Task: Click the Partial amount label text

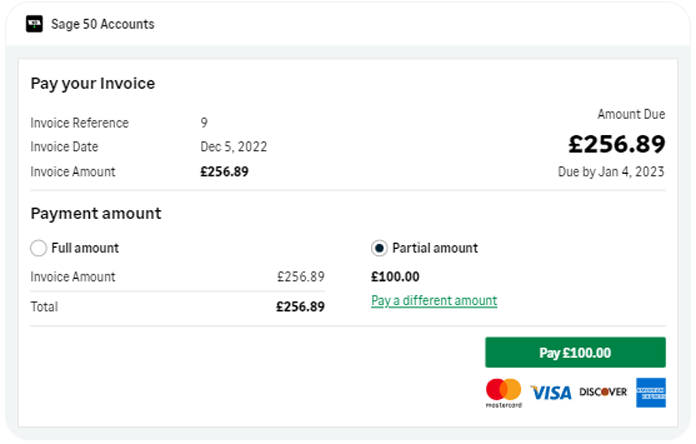Action: [435, 248]
